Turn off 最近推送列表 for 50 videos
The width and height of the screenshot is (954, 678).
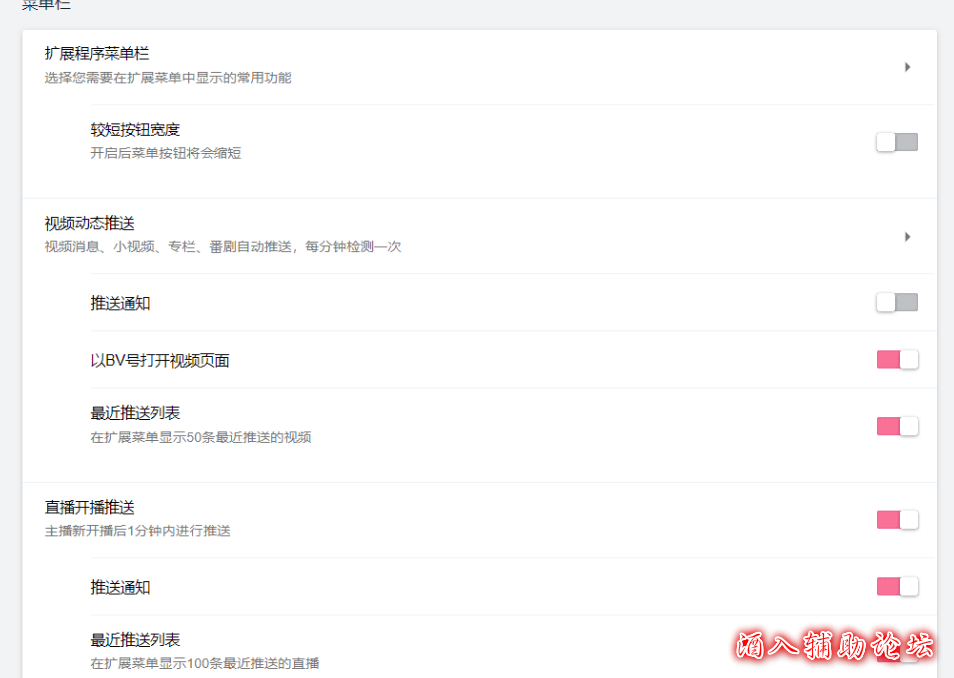tap(897, 426)
